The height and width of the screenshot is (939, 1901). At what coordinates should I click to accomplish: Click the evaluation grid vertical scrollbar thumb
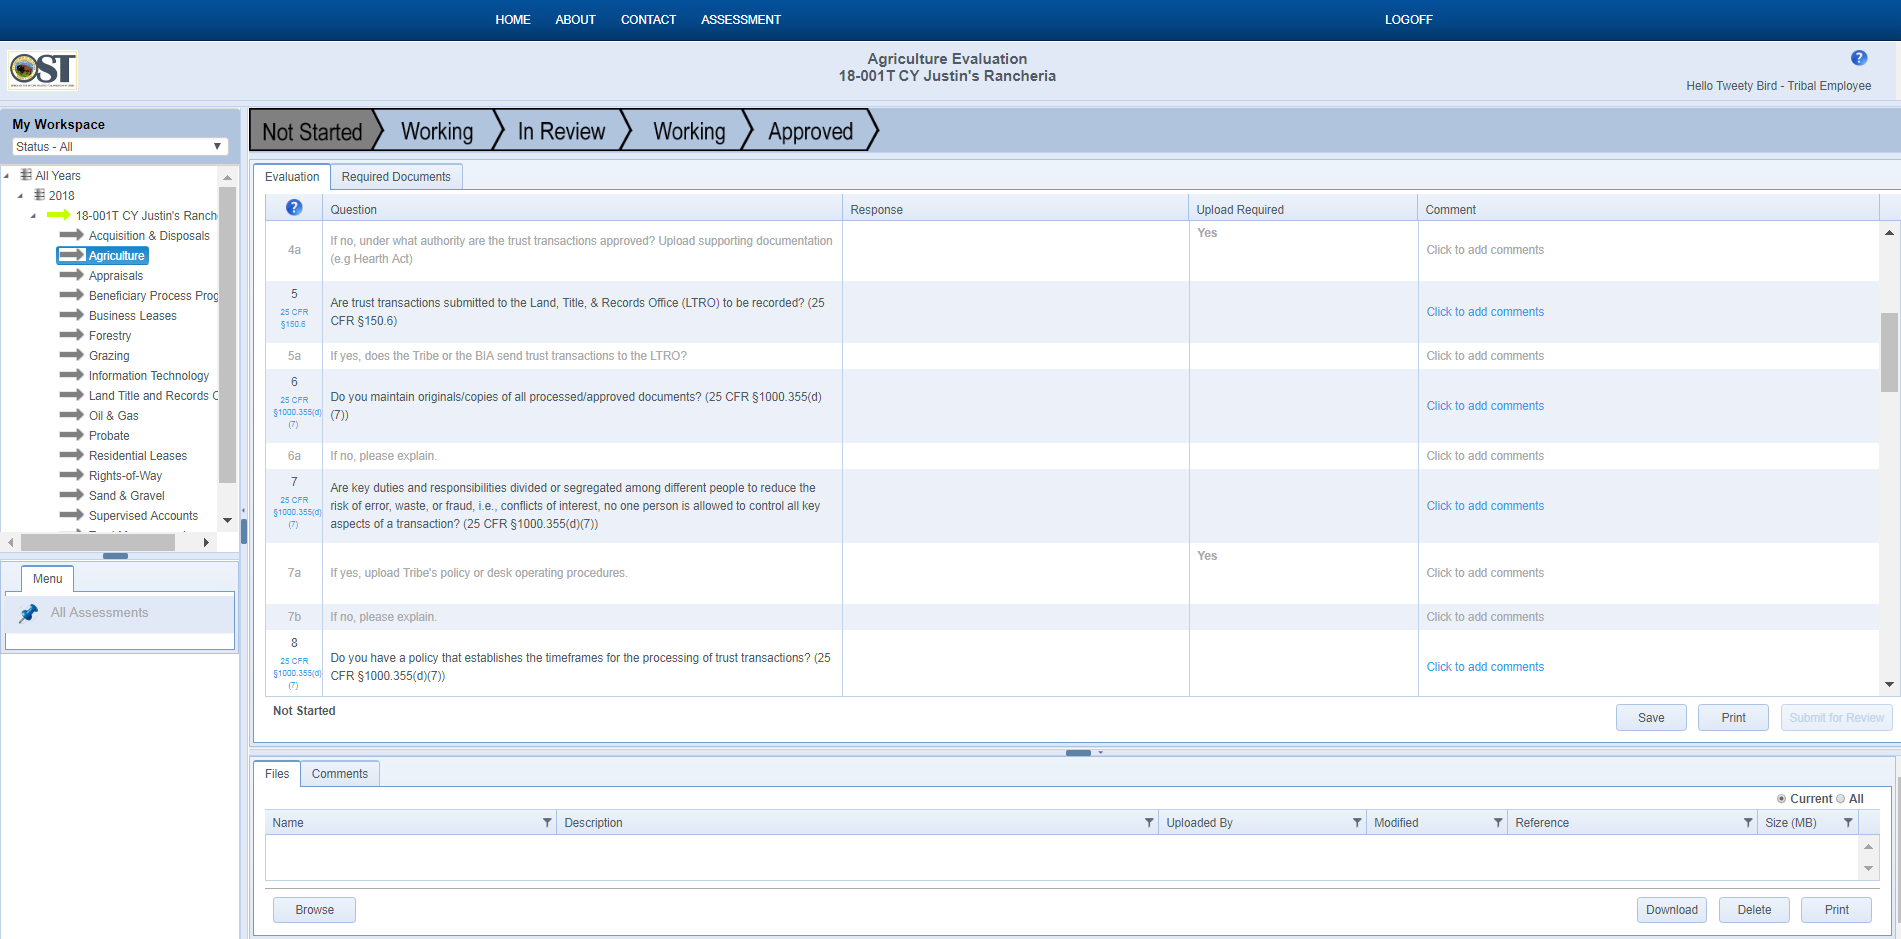point(1889,352)
